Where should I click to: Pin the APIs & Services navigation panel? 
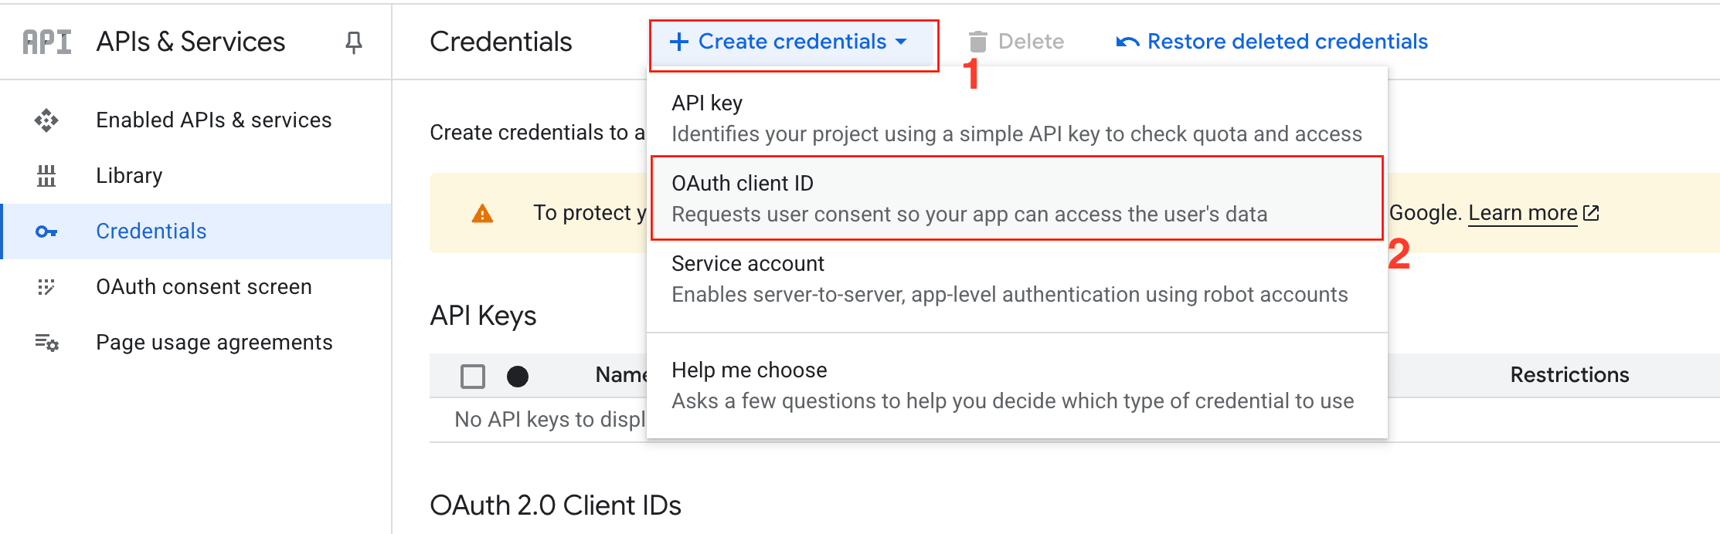click(353, 42)
